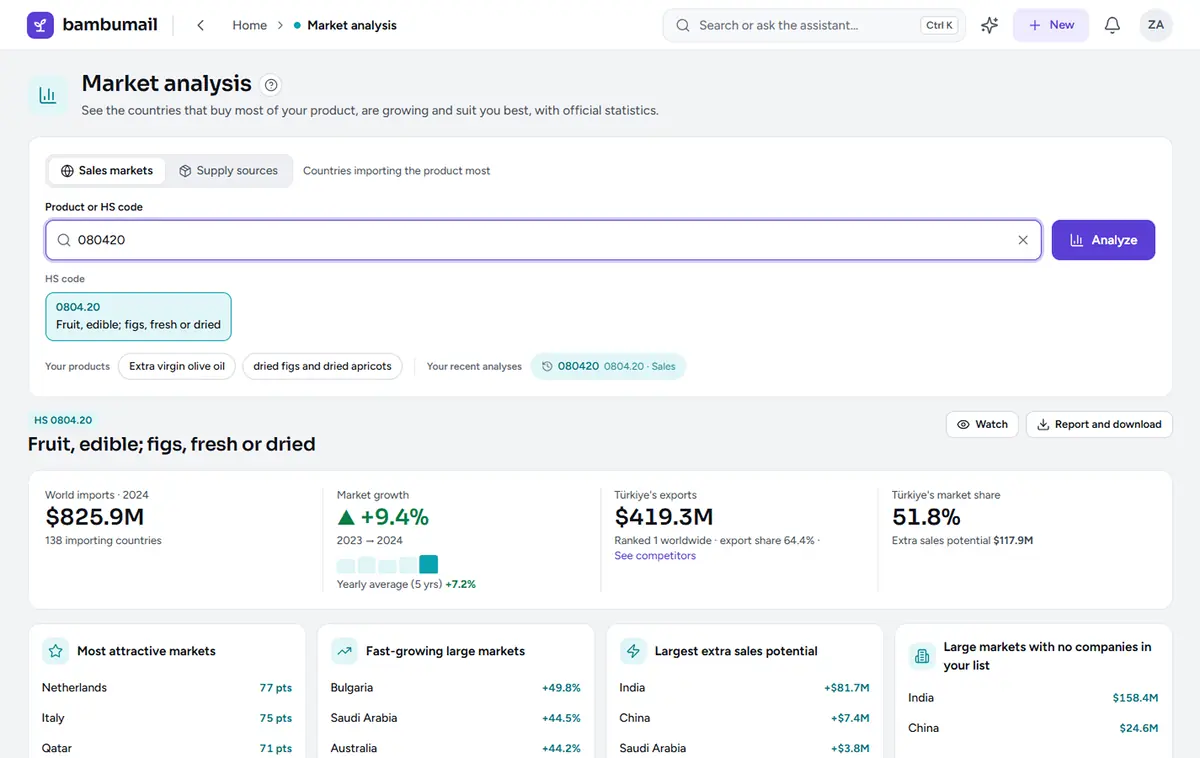The image size is (1200, 758).
Task: Click the HS 0804.20 badge
Action: [x=63, y=421]
